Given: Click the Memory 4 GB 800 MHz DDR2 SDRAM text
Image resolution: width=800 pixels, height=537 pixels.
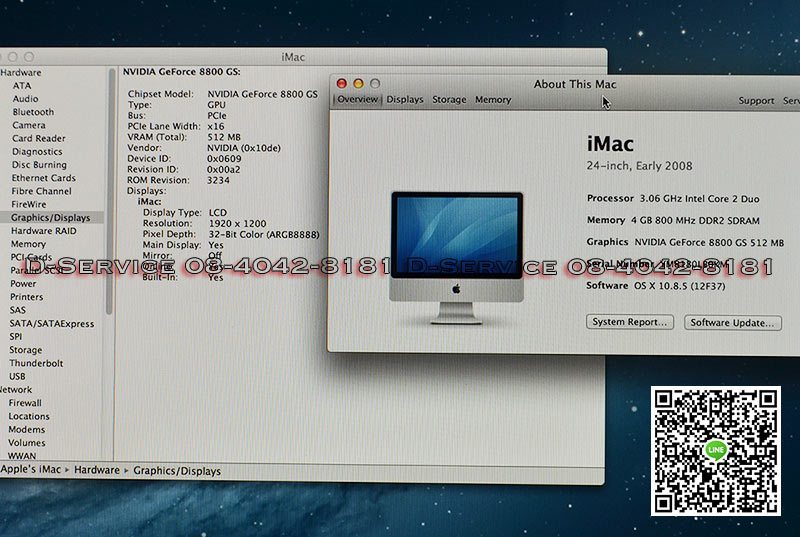Looking at the screenshot, I should click(x=673, y=220).
